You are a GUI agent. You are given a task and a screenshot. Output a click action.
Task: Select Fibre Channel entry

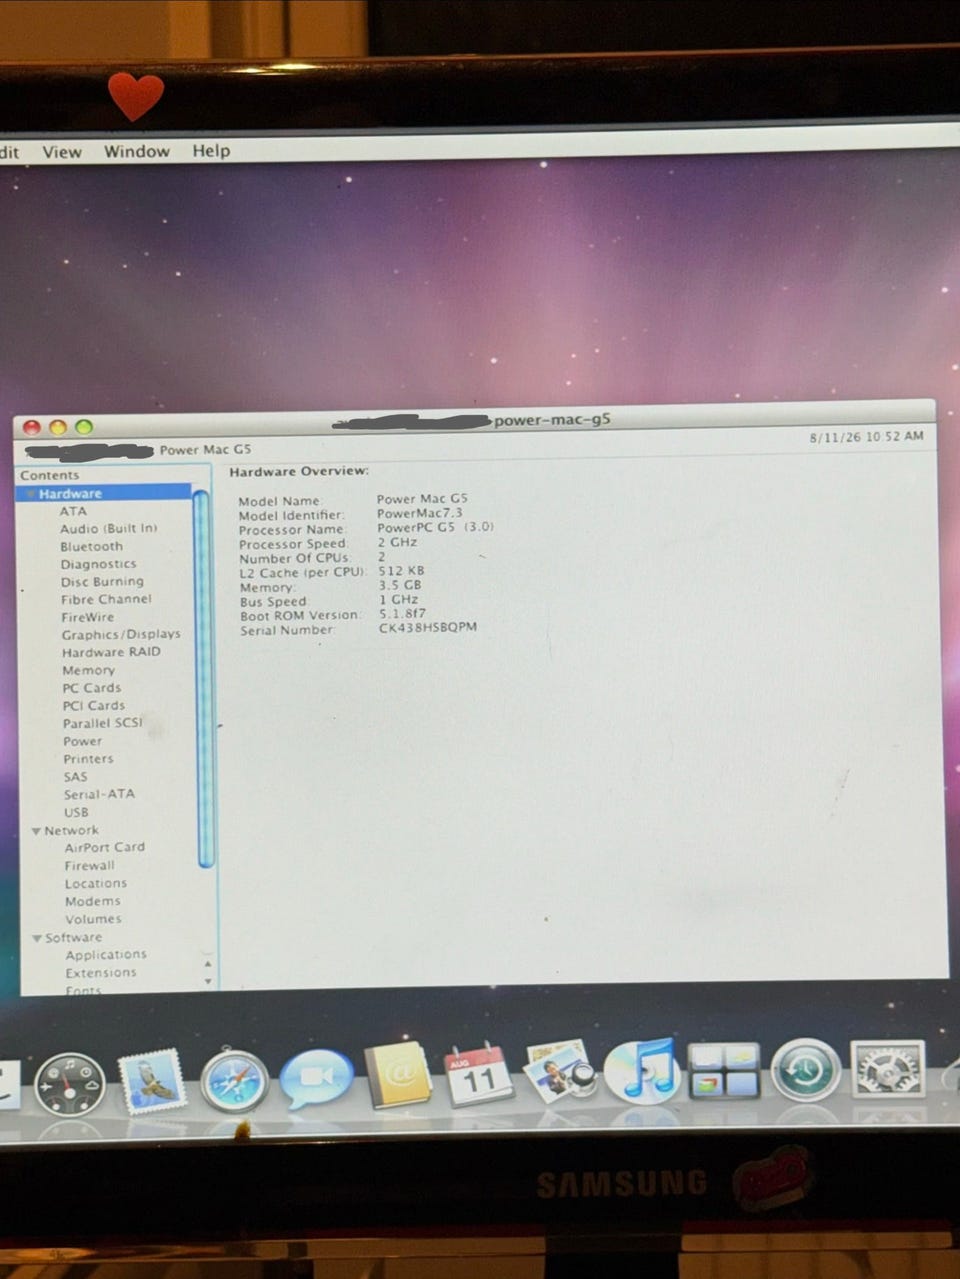(x=106, y=599)
